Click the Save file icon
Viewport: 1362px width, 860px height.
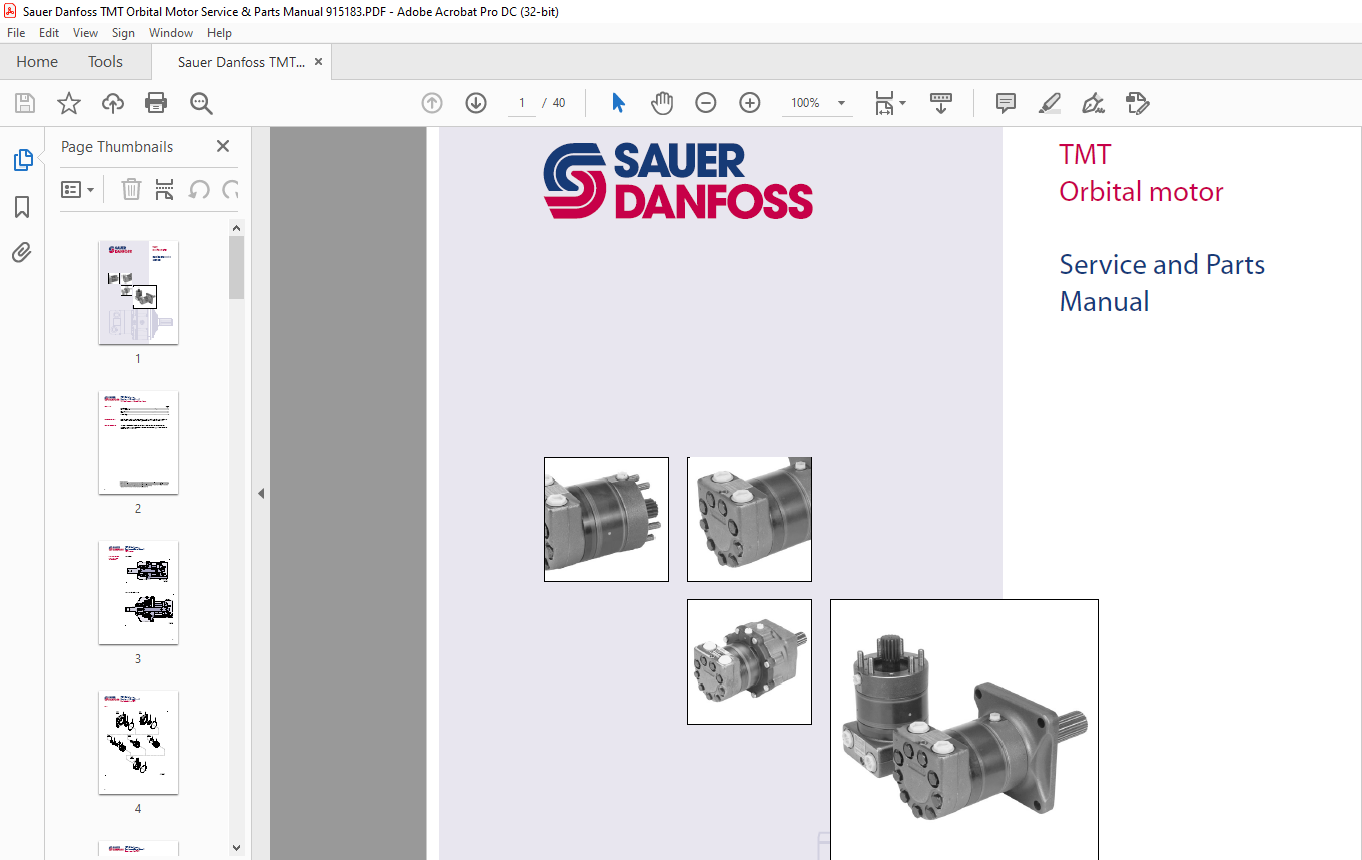tap(25, 103)
